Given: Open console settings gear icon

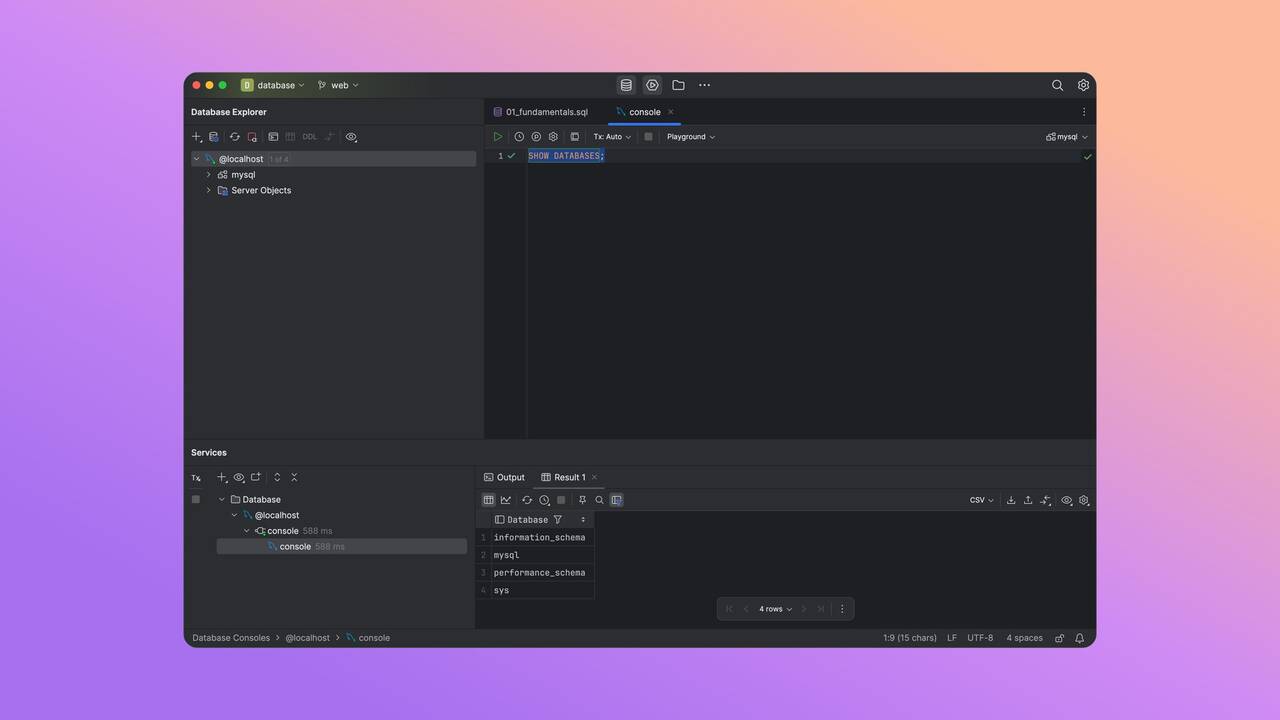Looking at the screenshot, I should [553, 137].
